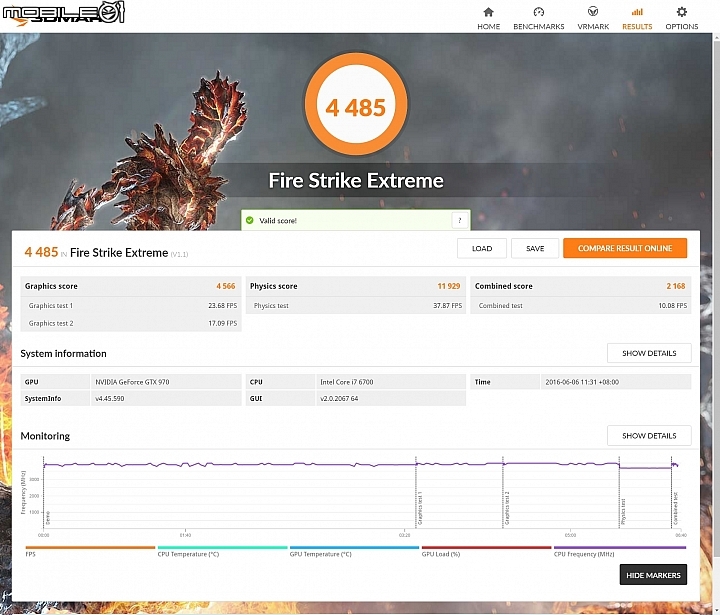Click NVIDIA GeForce GTX 970 value
Screen dimensions: 720x615
coord(132,382)
